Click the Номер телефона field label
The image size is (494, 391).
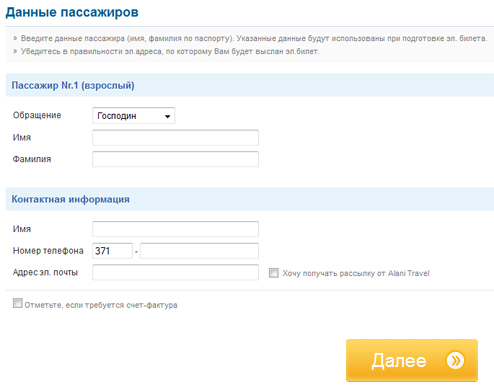click(x=48, y=251)
